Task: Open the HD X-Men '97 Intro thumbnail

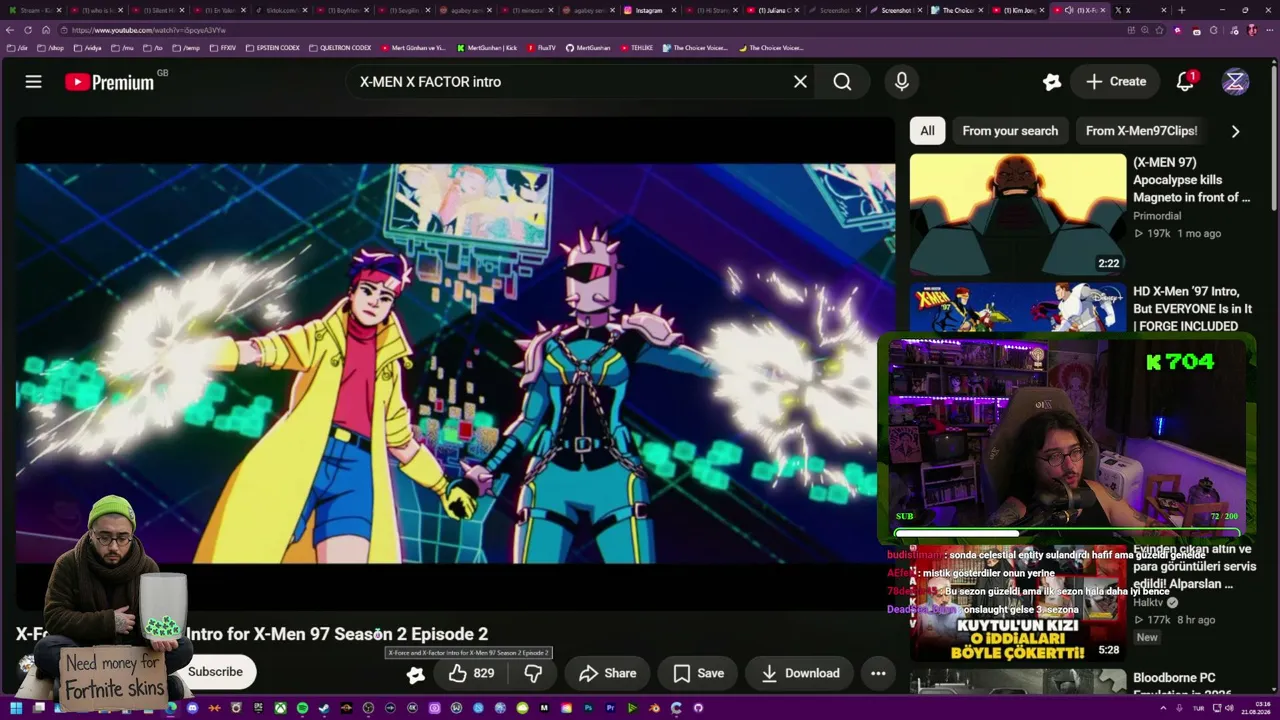Action: tap(1018, 308)
